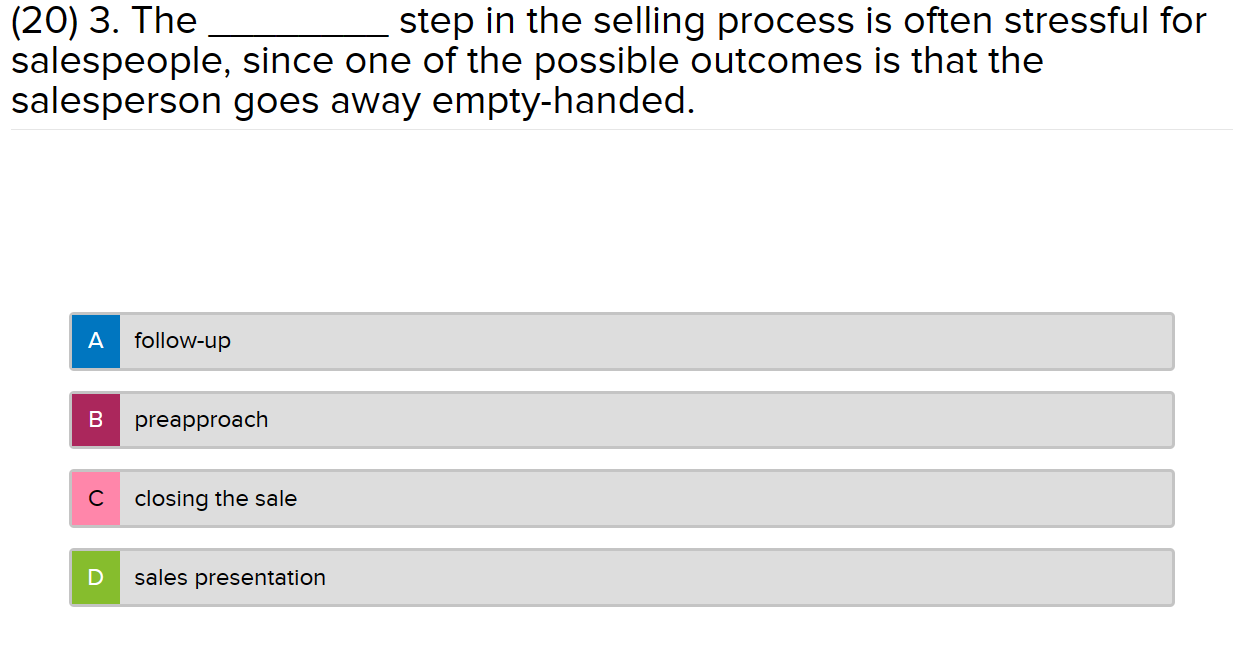Click the dark pink letter B badge
This screenshot has height=668, width=1236.
coord(95,420)
